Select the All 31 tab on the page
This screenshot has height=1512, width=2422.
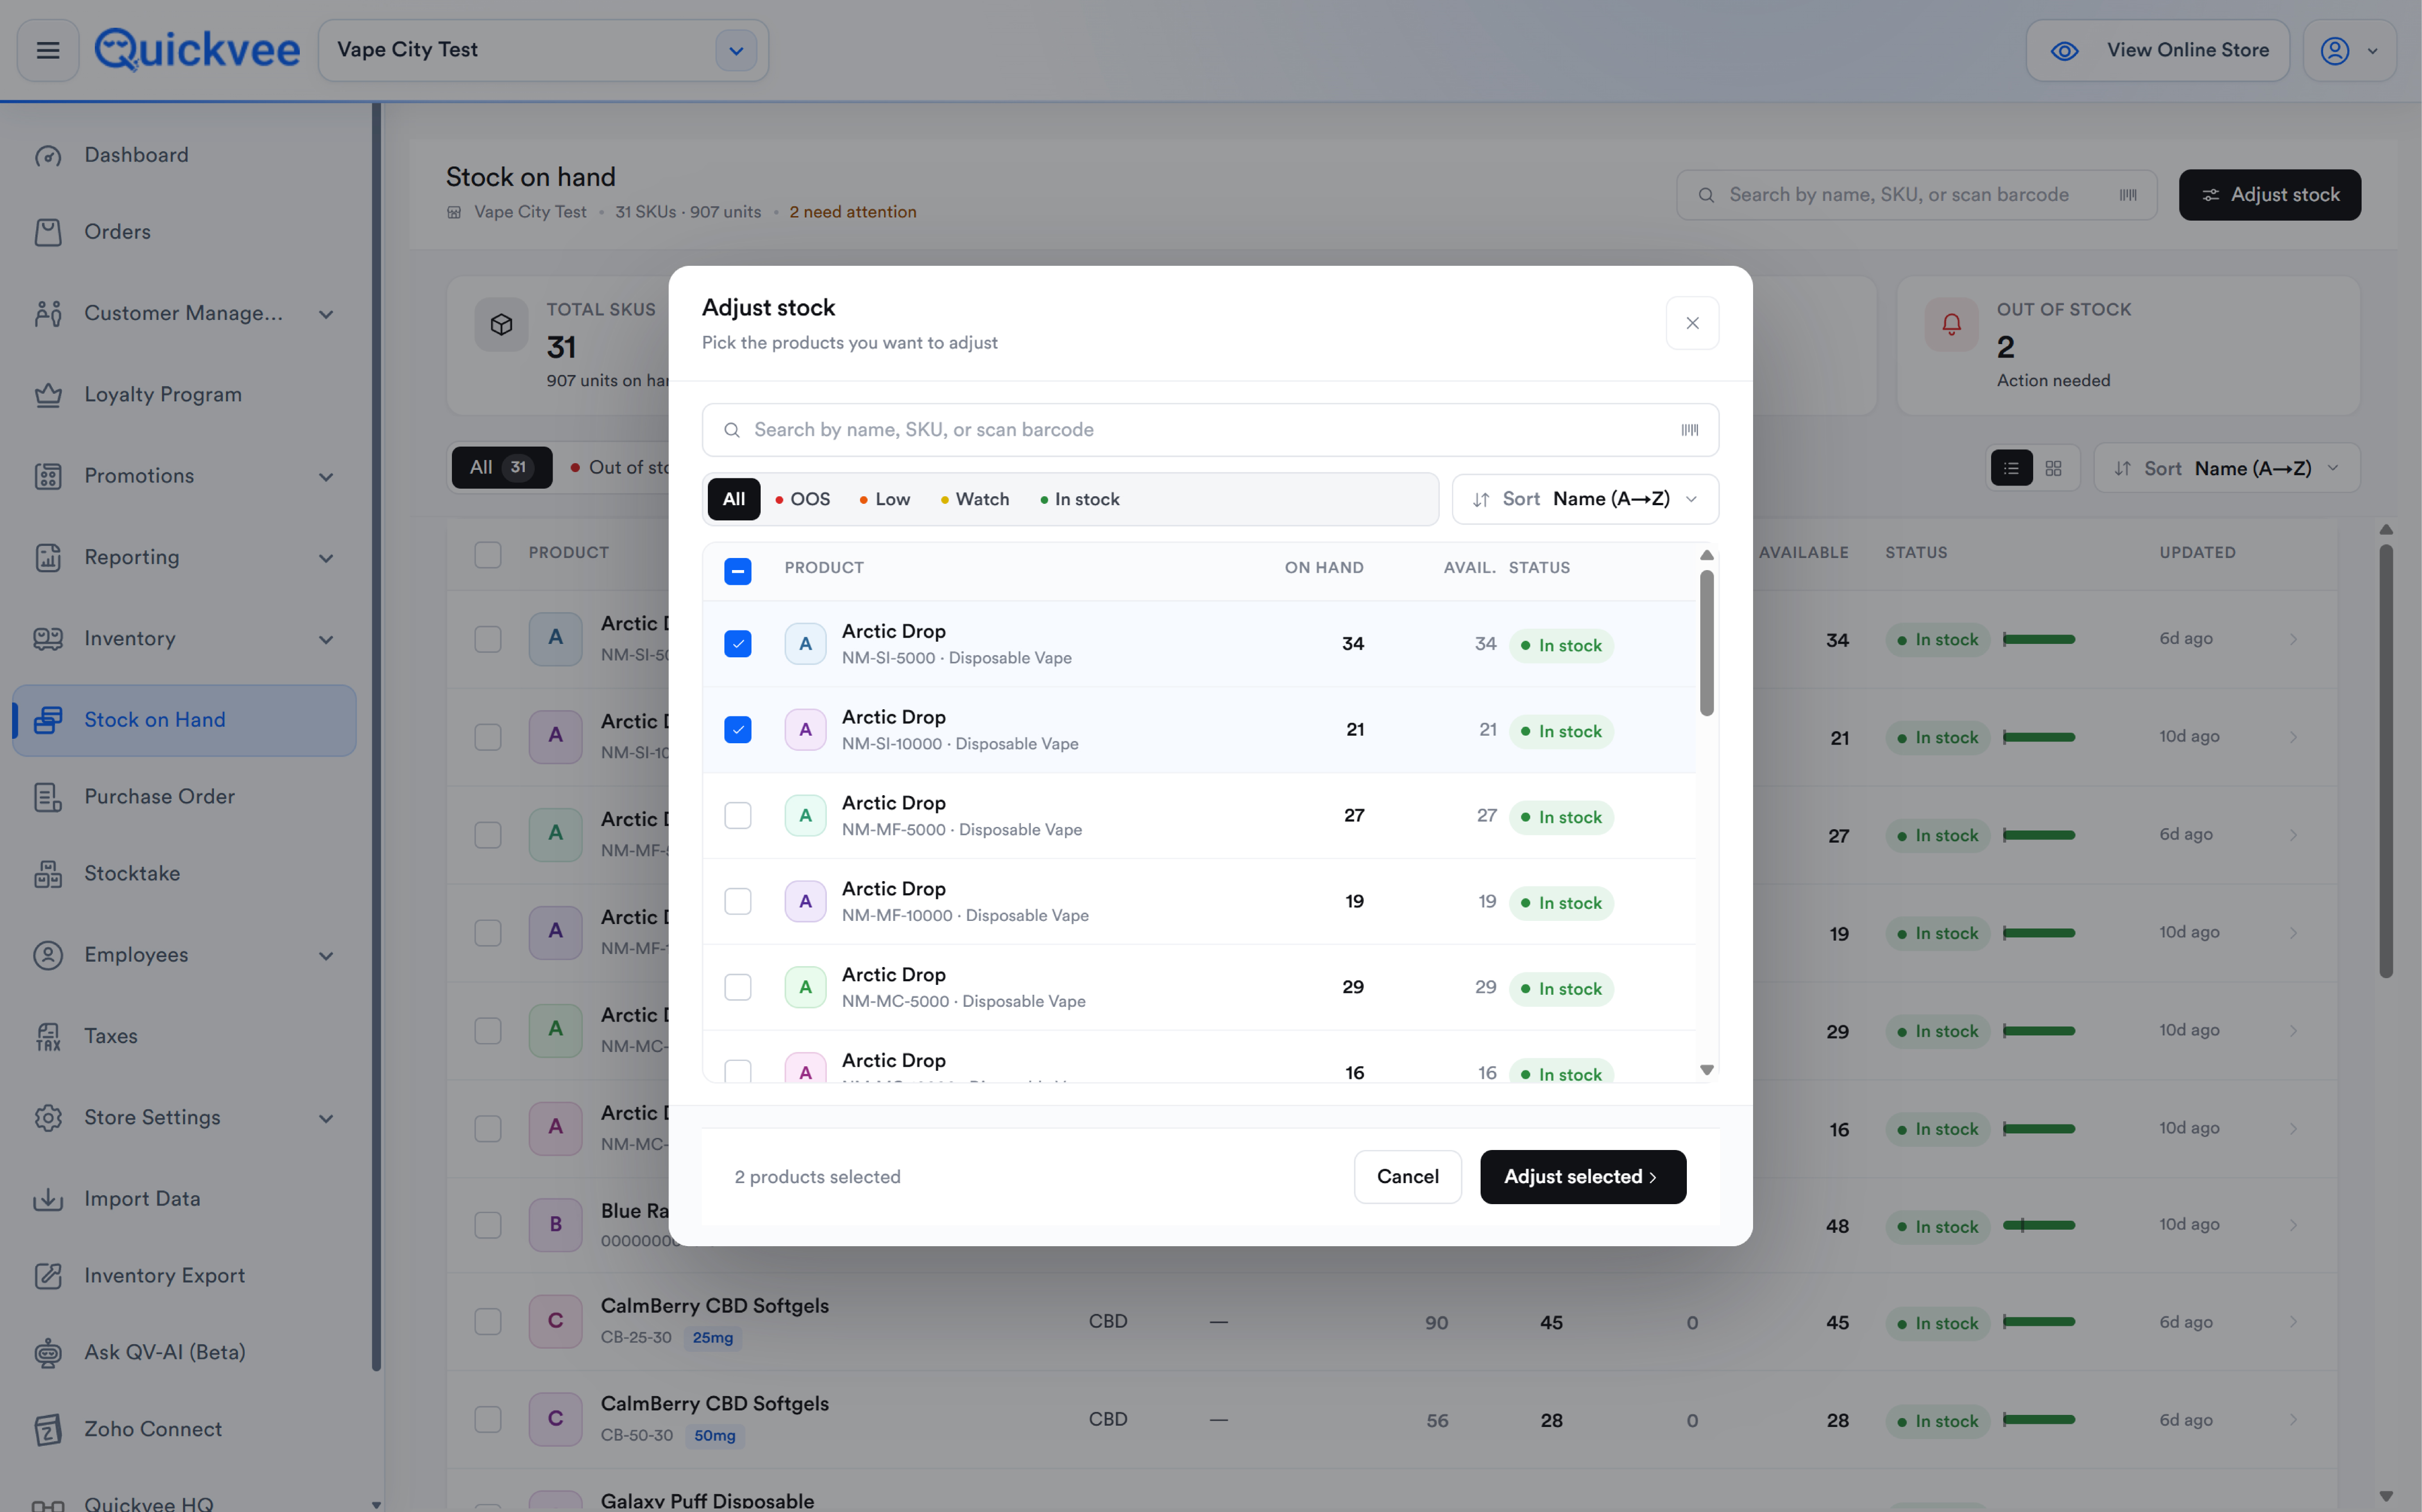[x=501, y=468]
